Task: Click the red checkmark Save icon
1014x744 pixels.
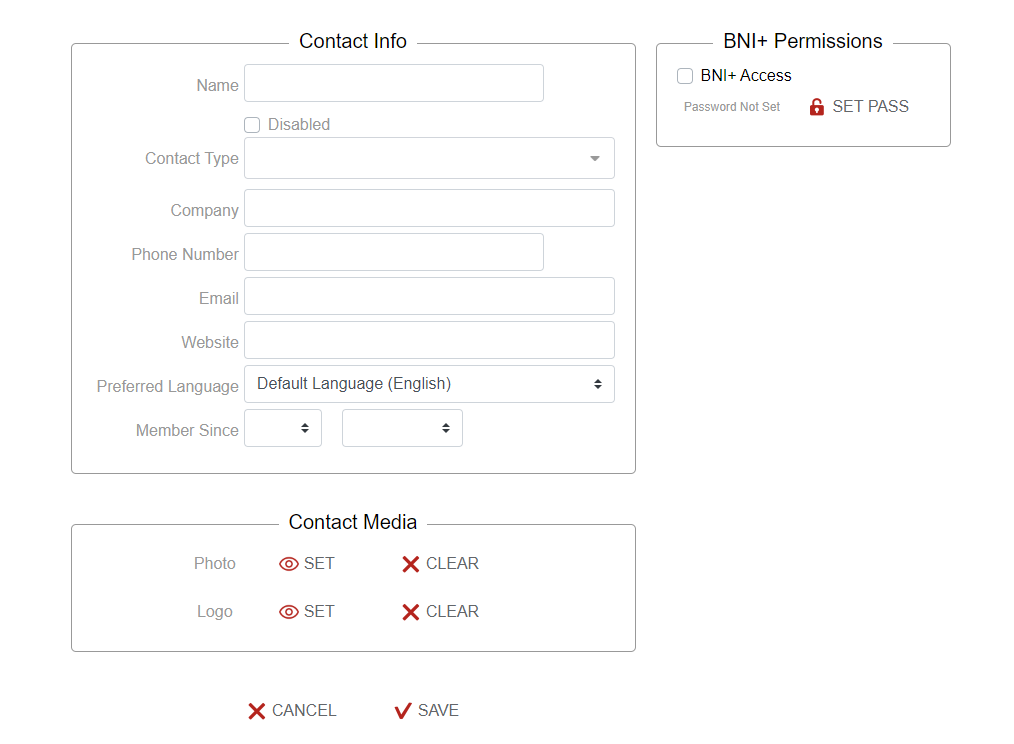Action: pos(403,711)
